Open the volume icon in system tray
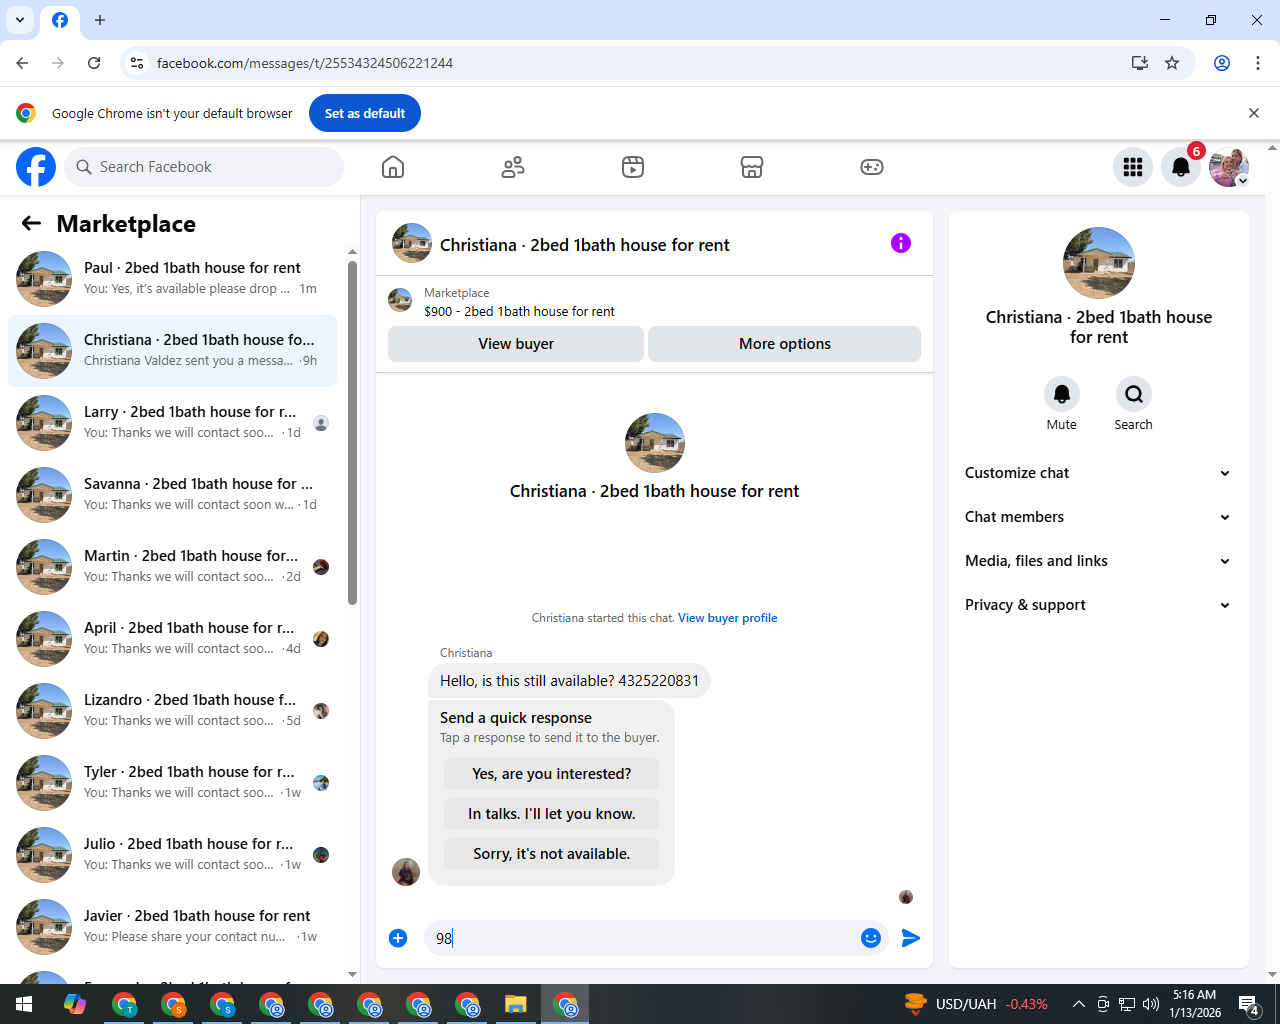 click(x=1151, y=1004)
